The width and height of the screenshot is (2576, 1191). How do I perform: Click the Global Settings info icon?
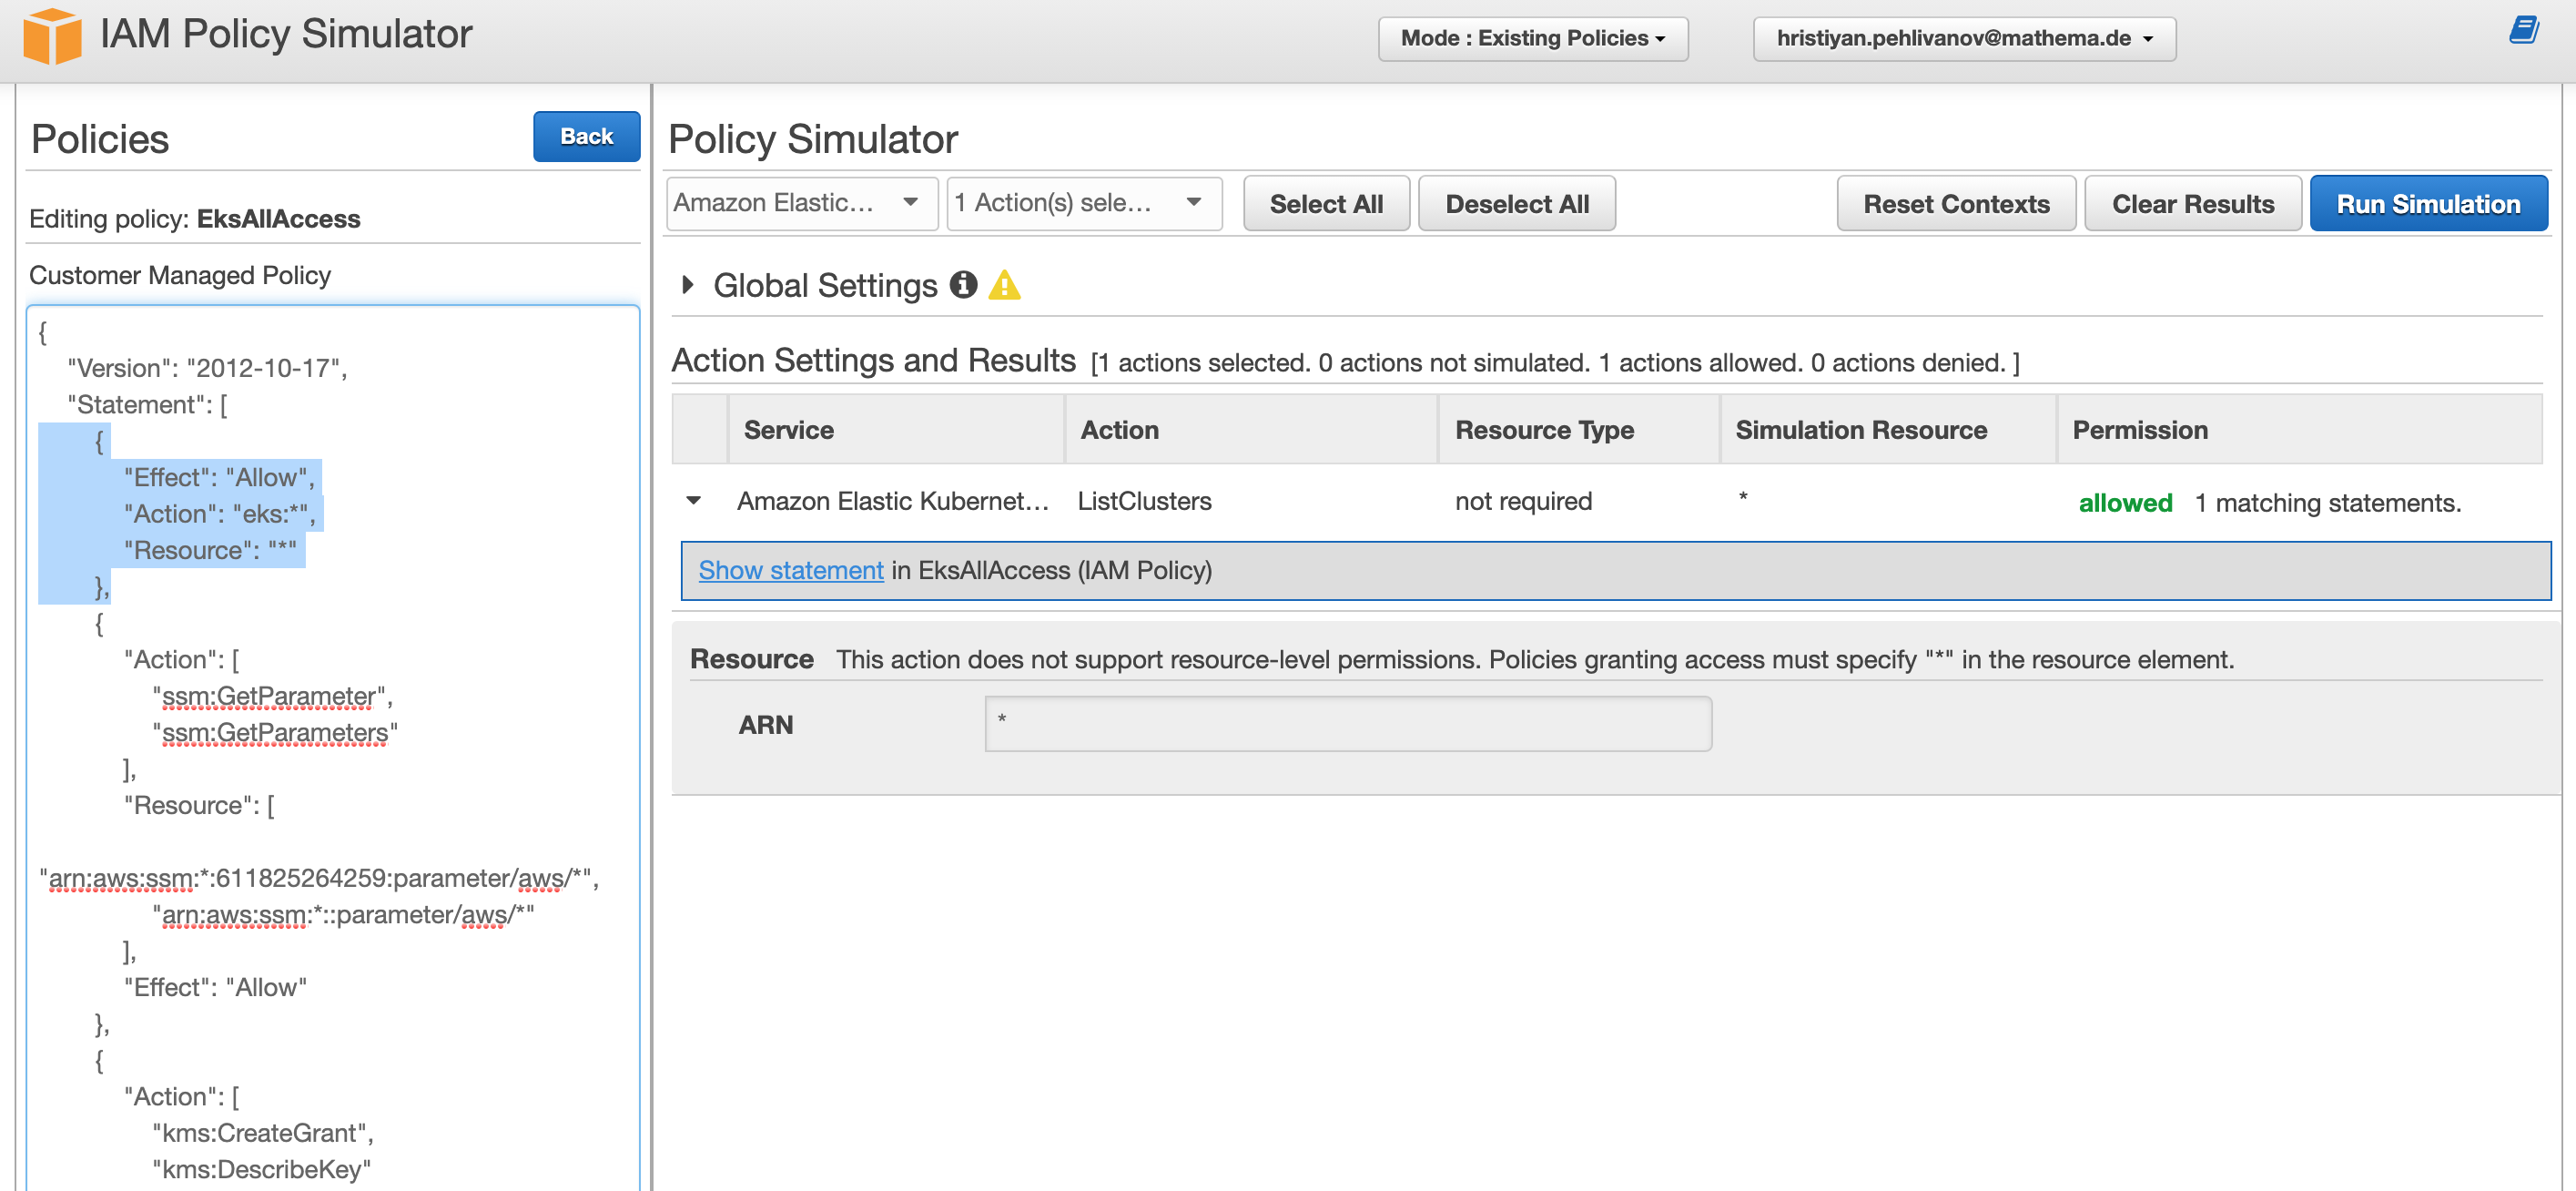pos(963,286)
